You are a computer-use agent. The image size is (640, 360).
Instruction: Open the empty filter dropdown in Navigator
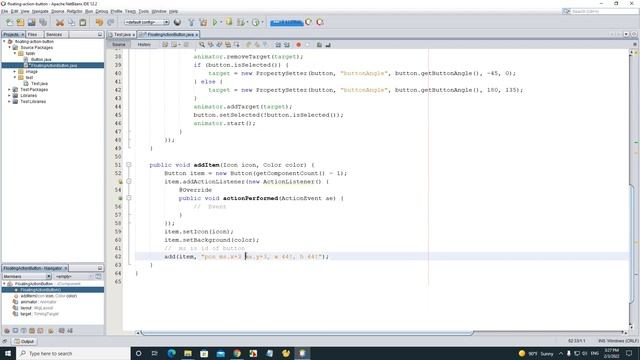click(x=74, y=276)
